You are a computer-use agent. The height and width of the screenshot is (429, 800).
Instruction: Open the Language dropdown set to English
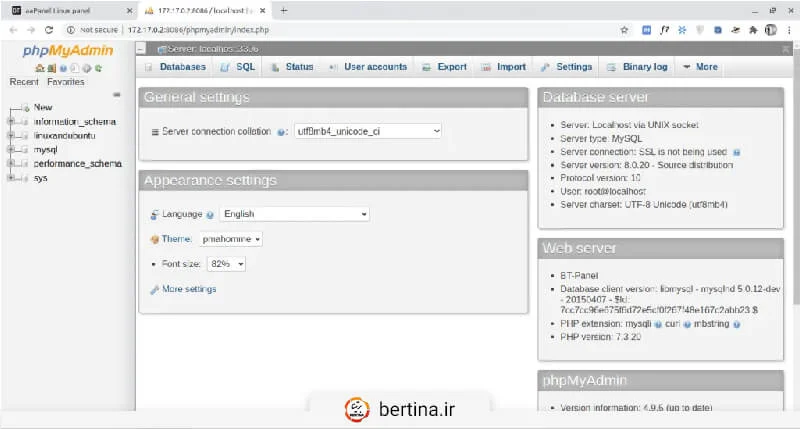pyautogui.click(x=294, y=214)
